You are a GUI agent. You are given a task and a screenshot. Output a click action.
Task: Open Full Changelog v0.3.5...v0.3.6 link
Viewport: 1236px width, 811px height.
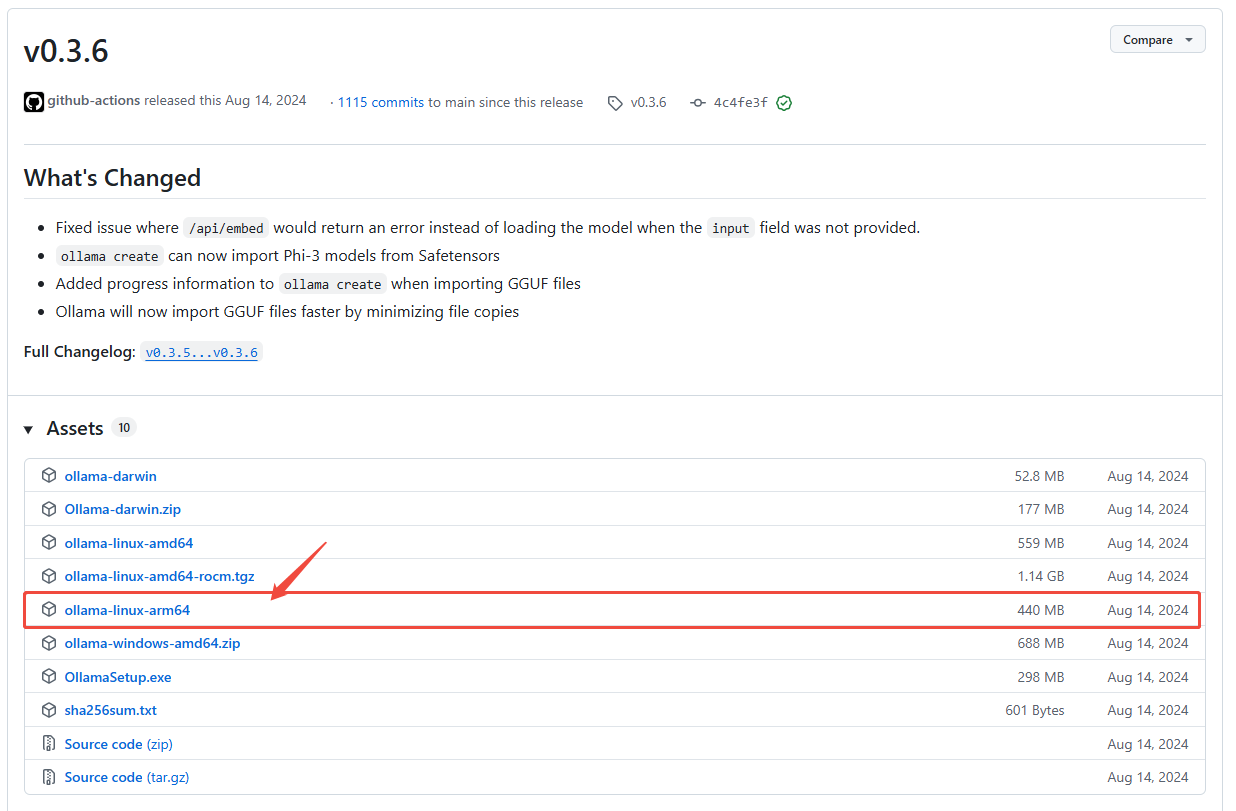tap(202, 352)
